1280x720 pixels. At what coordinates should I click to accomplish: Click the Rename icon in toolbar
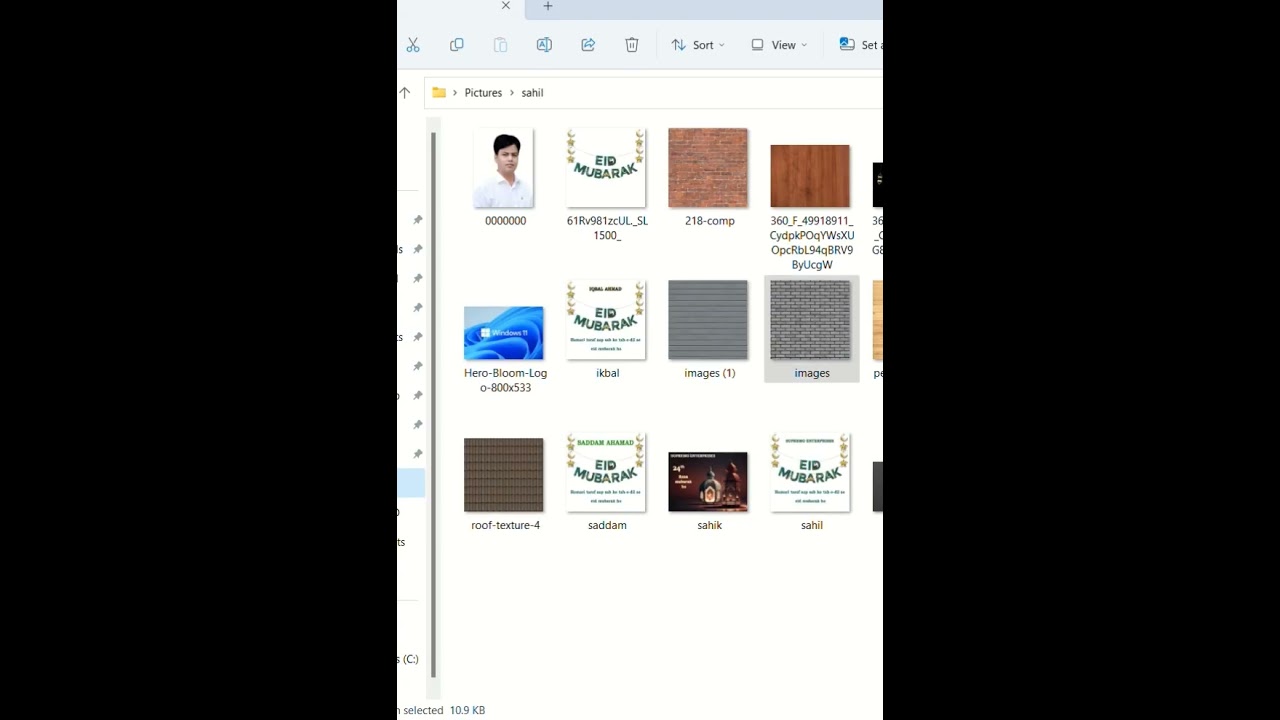[x=544, y=45]
